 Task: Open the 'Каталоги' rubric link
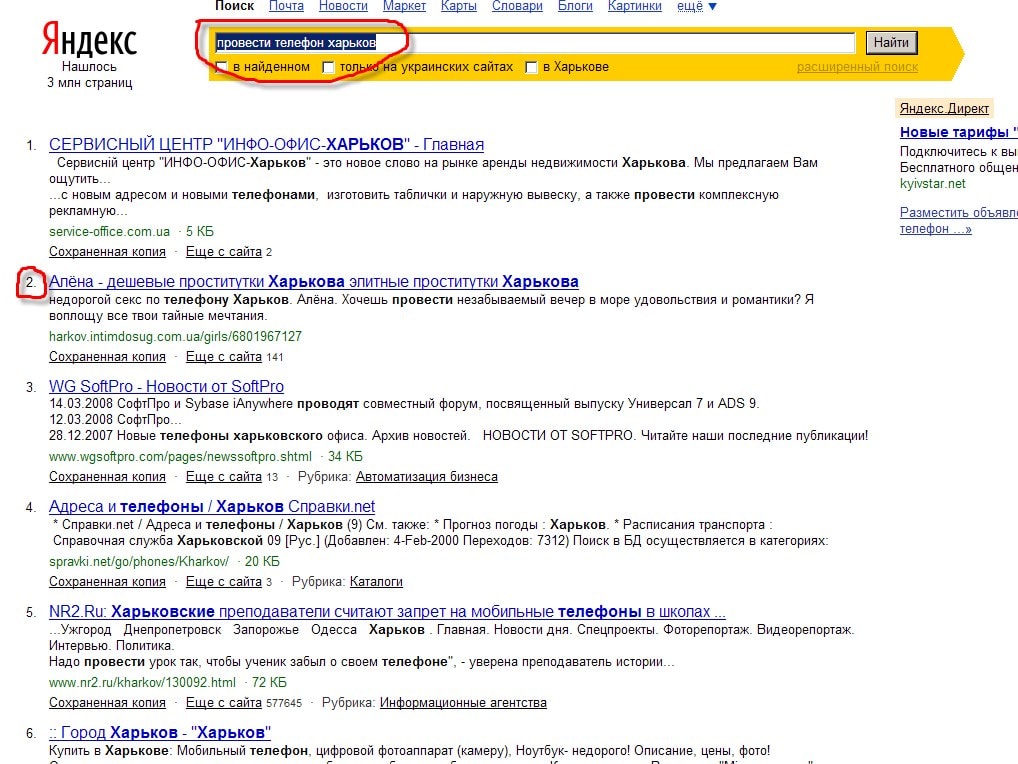[376, 582]
